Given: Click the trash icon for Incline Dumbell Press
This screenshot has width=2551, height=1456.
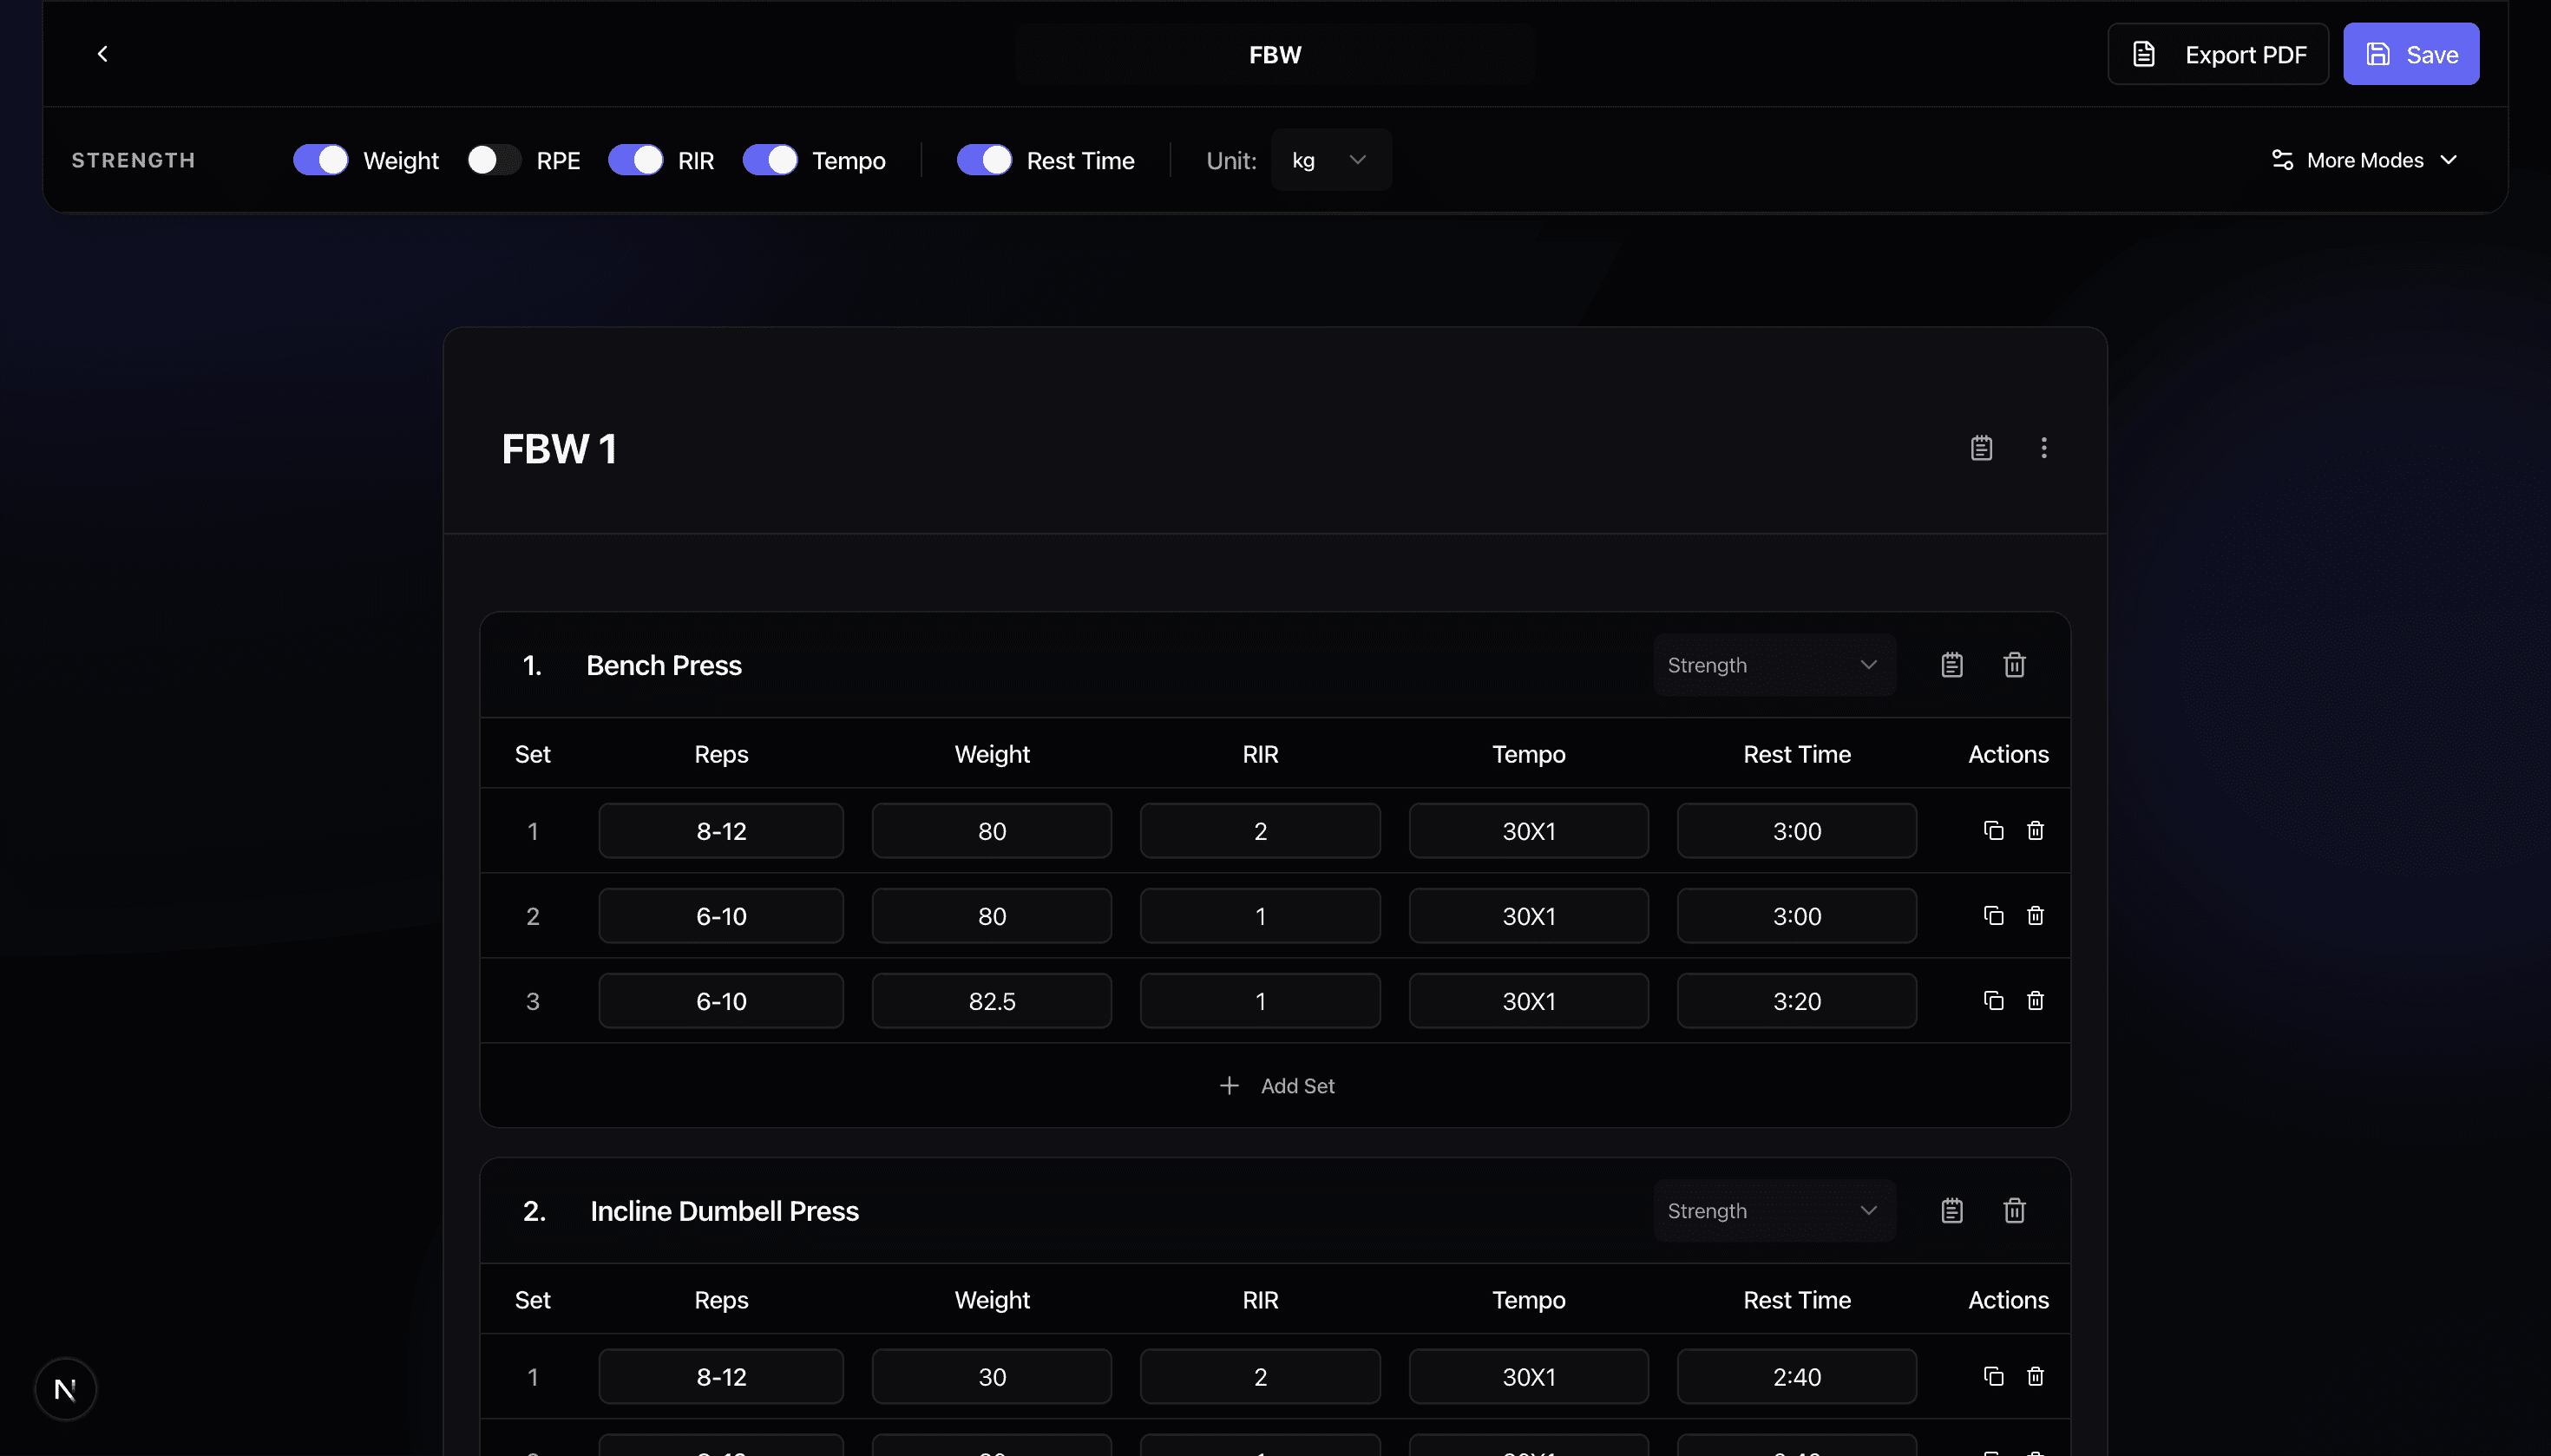Looking at the screenshot, I should 2015,1210.
